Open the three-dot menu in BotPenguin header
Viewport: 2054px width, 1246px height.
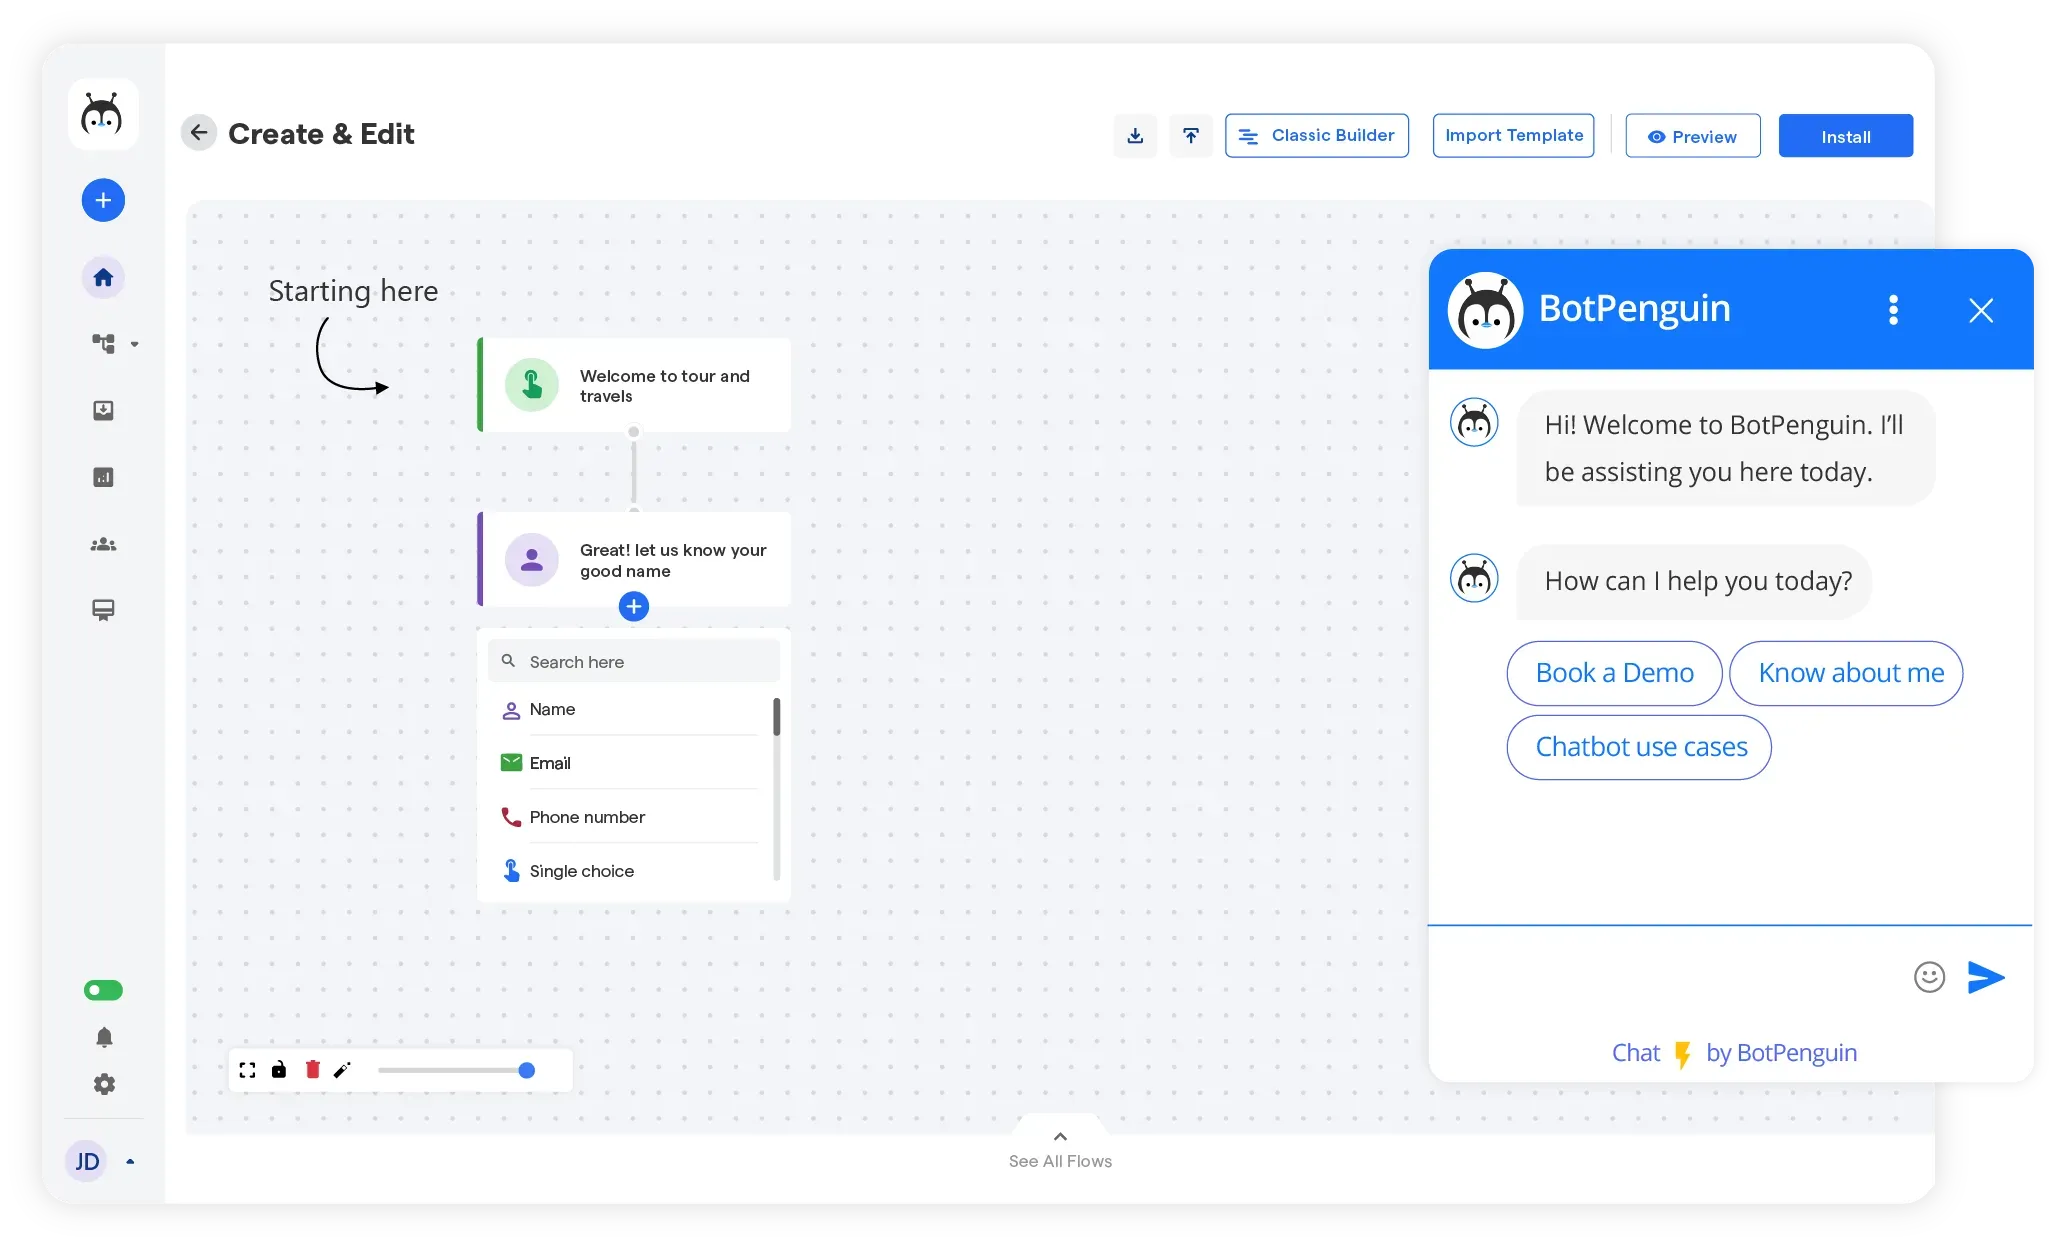click(1894, 310)
